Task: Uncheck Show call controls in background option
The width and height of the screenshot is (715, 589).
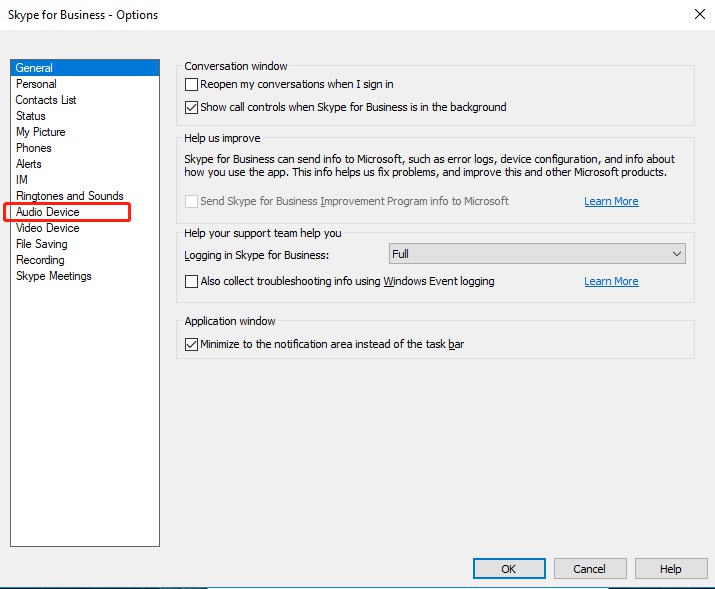Action: 192,107
